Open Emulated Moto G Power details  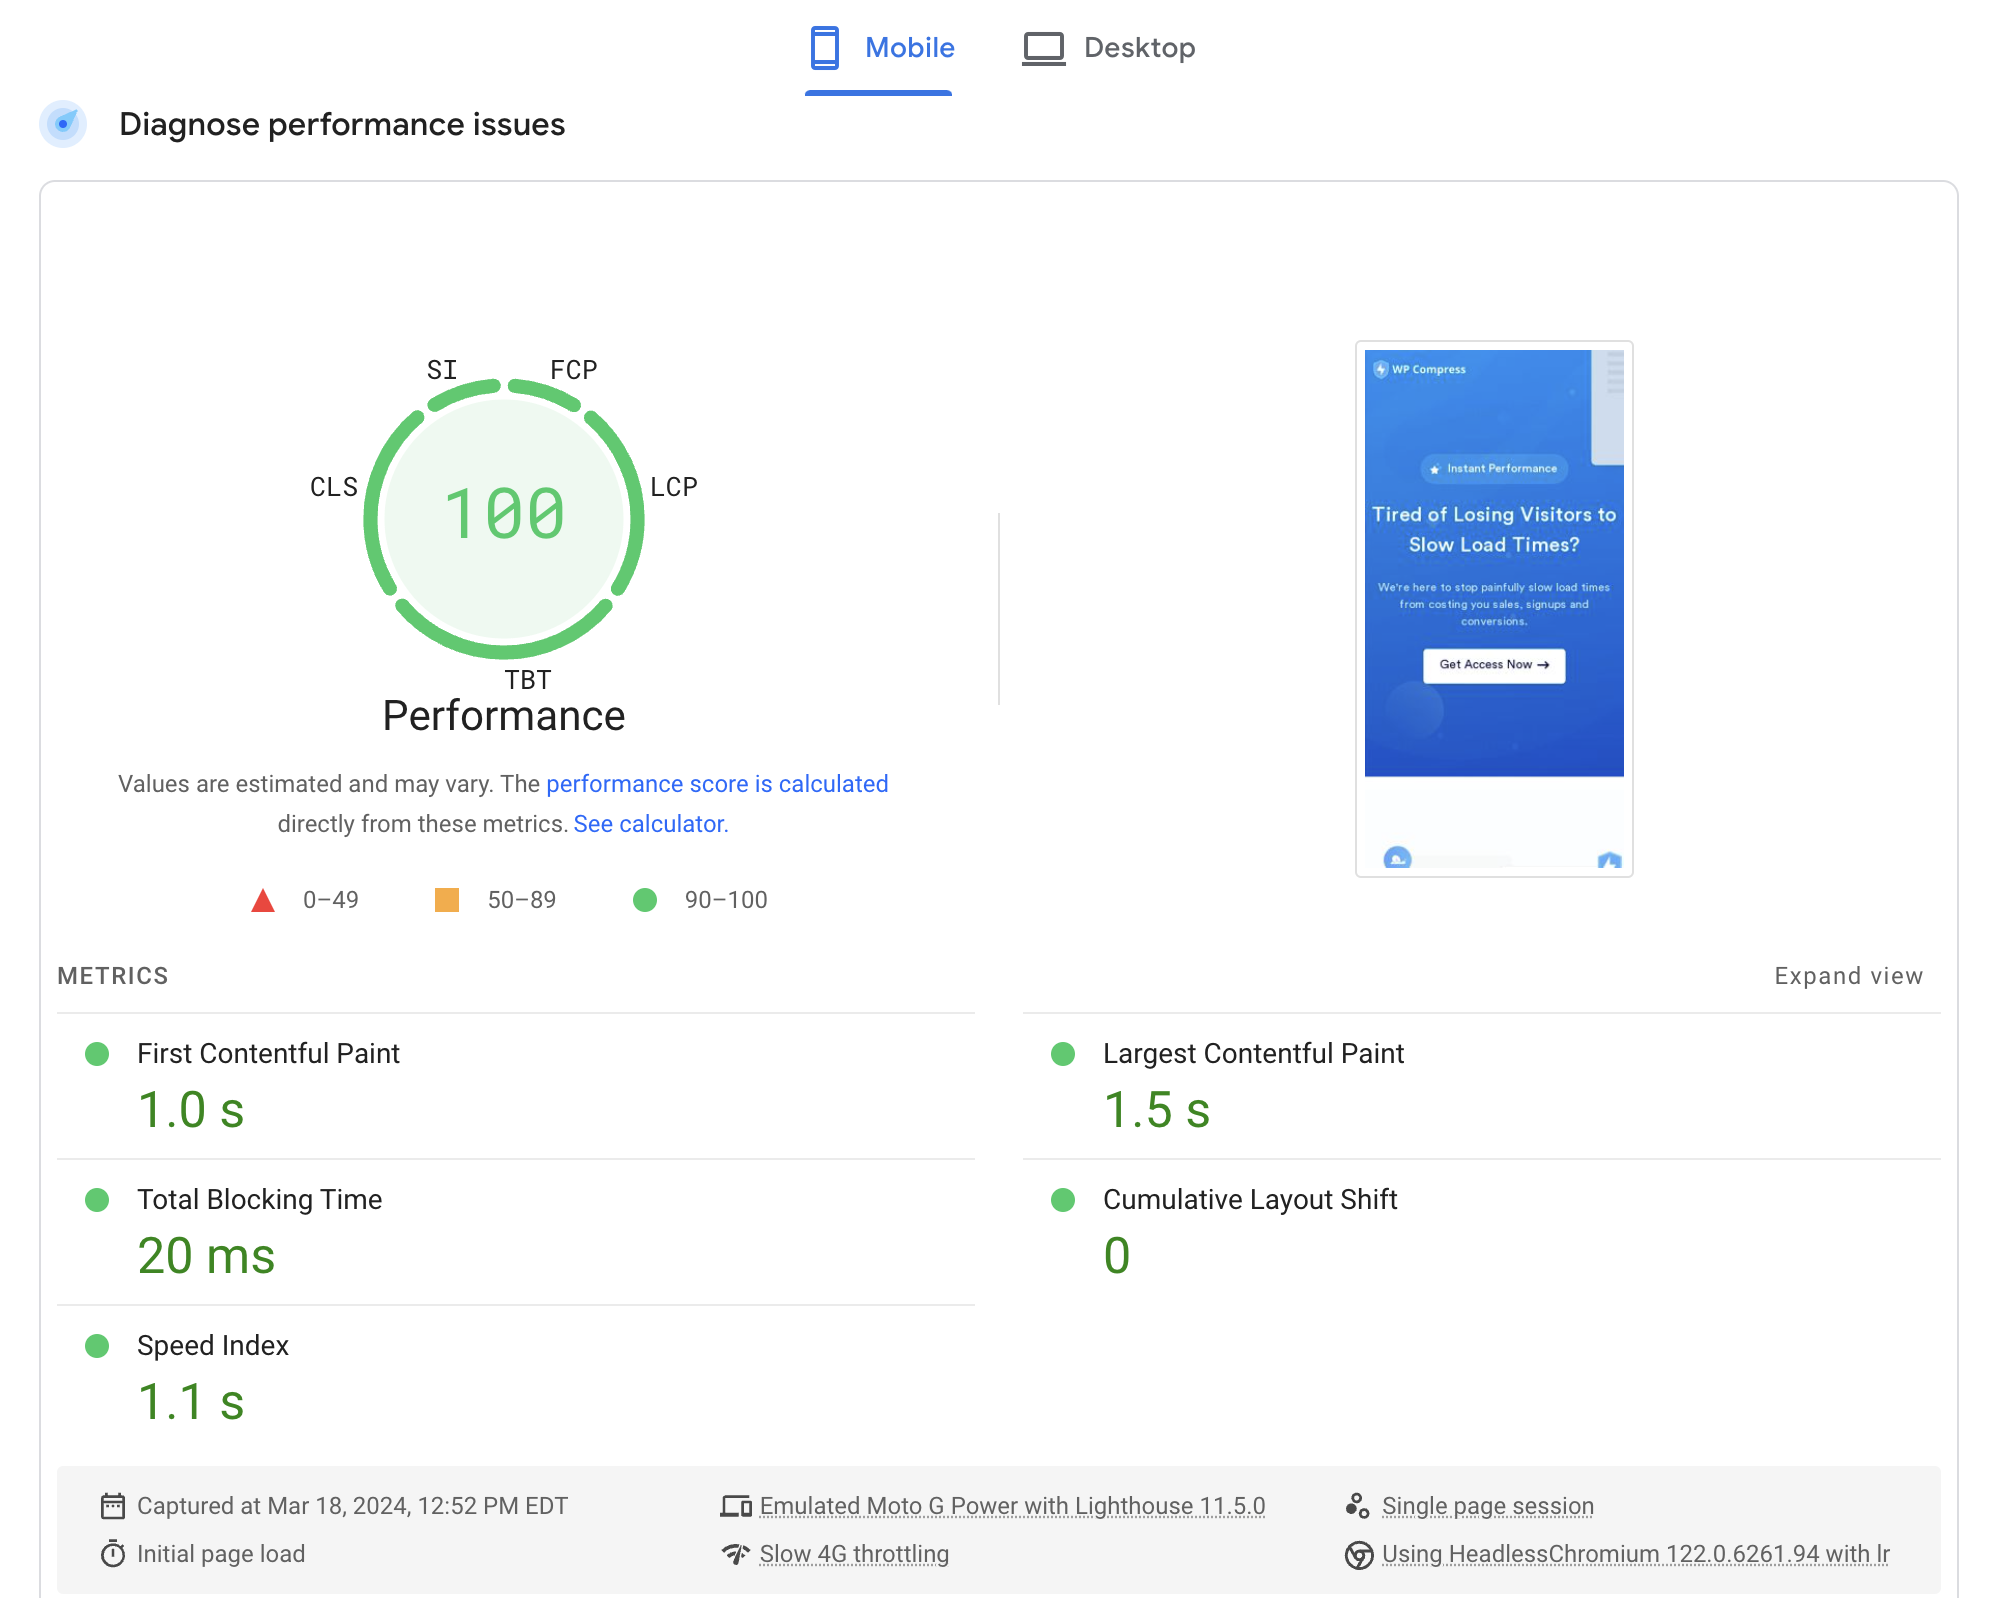(1012, 1506)
